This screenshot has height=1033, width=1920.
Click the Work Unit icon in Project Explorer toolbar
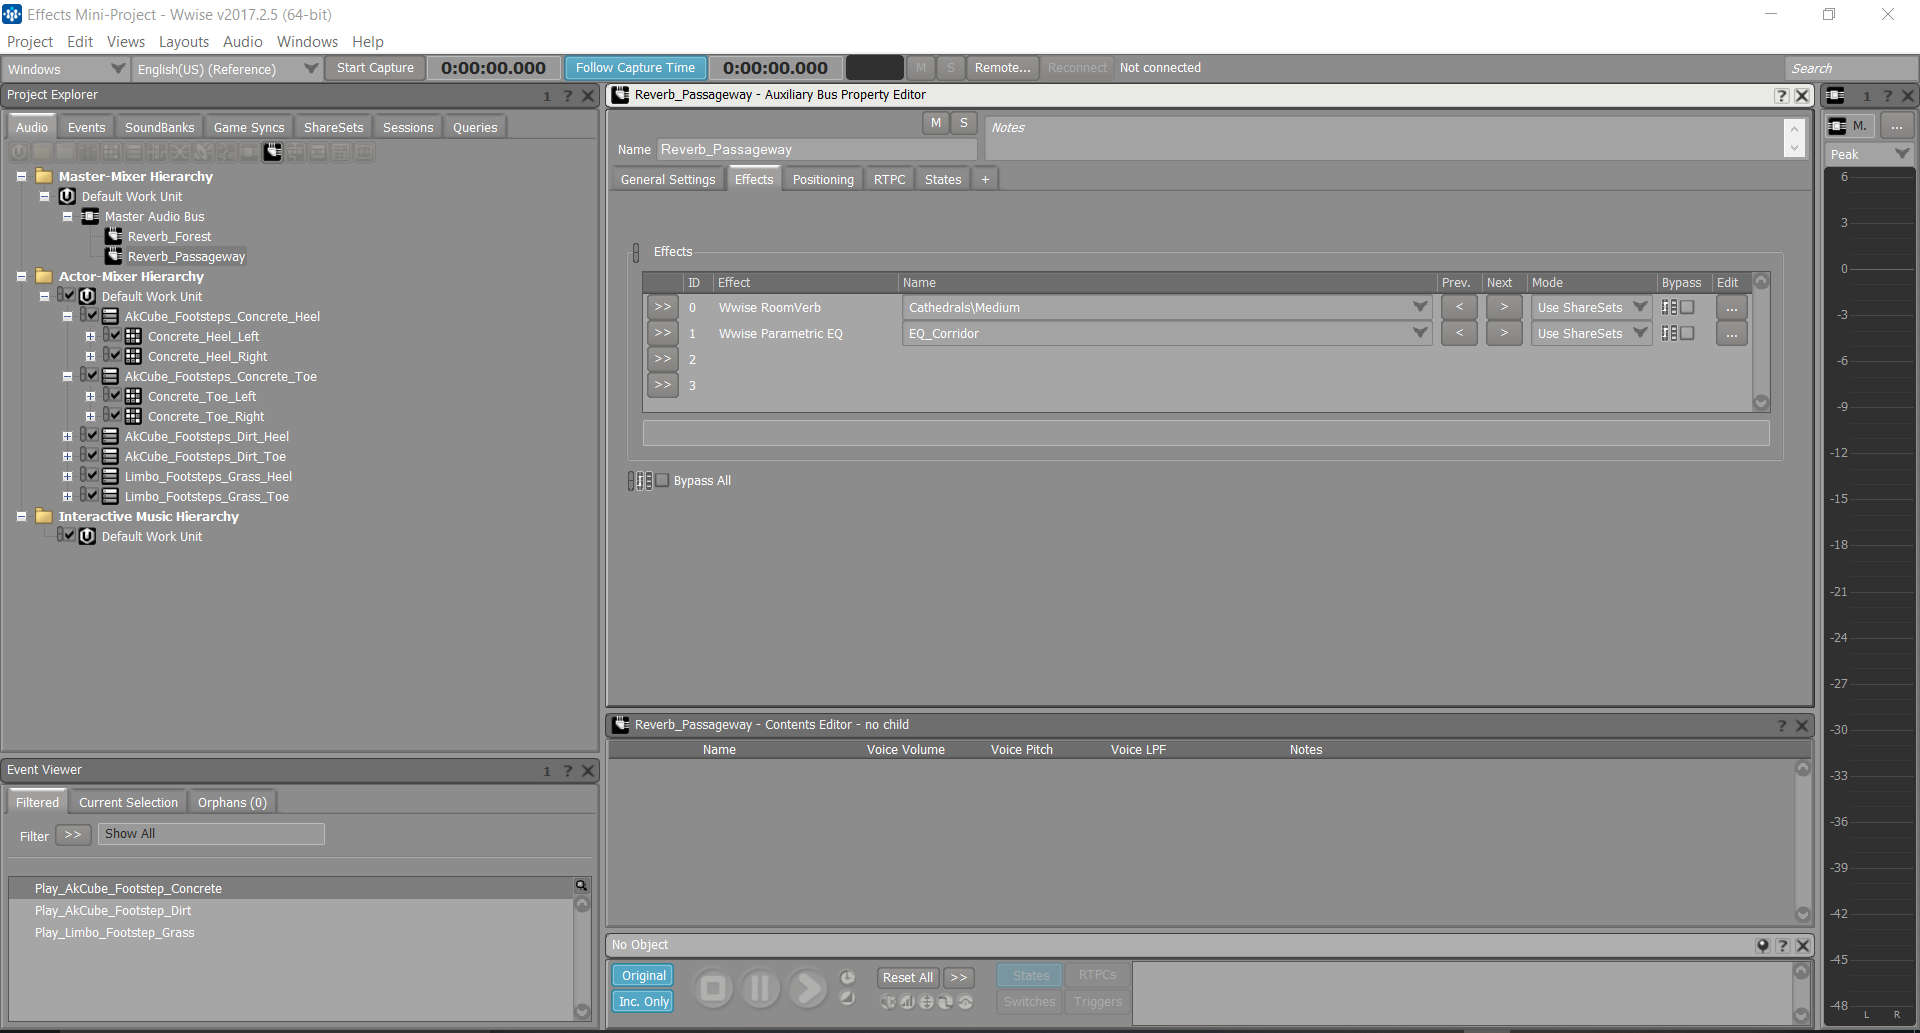point(19,152)
